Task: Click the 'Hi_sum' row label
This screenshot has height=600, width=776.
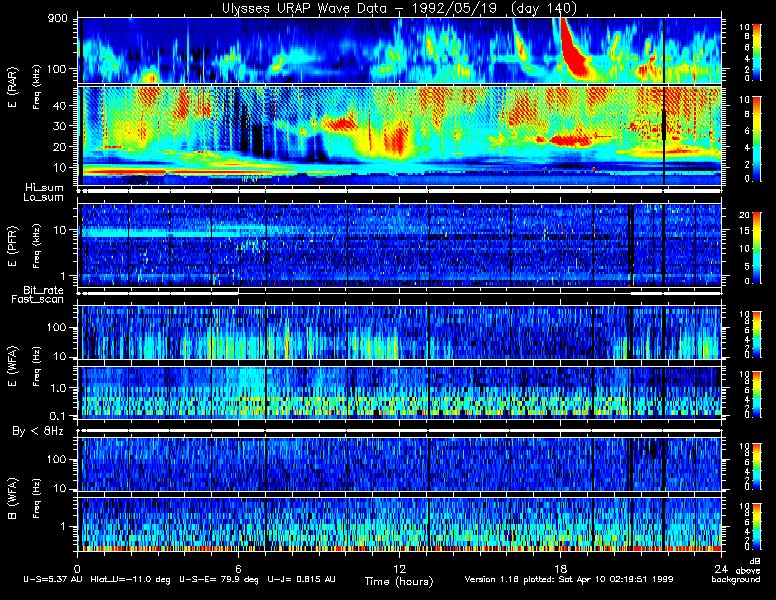Action: coord(45,188)
